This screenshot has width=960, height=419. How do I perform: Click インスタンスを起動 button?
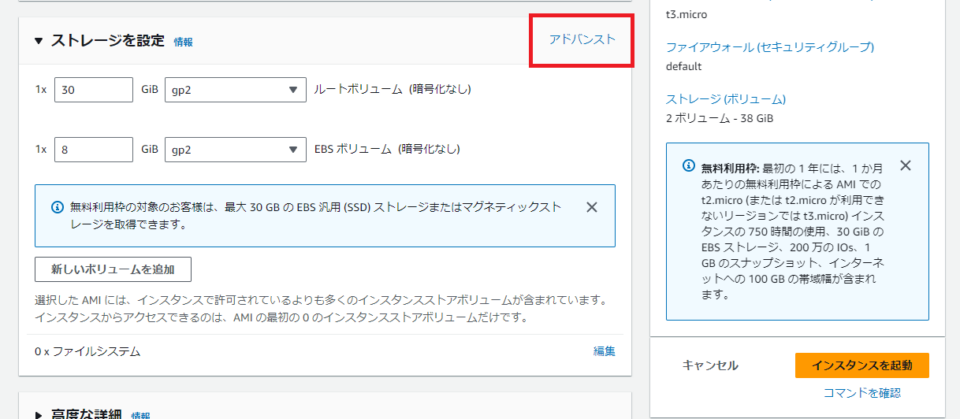click(862, 366)
